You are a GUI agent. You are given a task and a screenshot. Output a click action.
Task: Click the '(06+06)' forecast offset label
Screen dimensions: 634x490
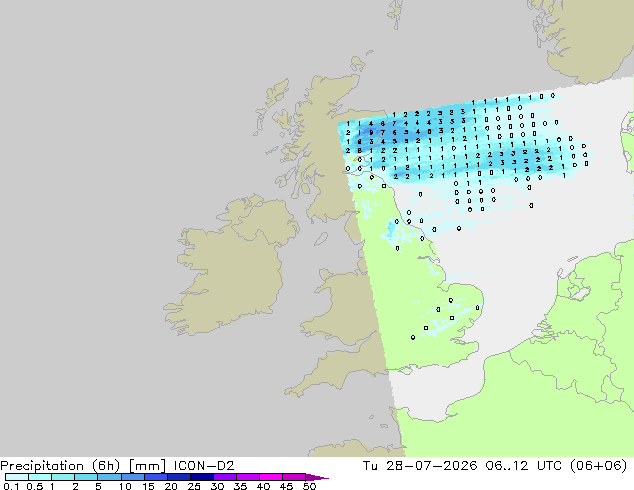598,466
